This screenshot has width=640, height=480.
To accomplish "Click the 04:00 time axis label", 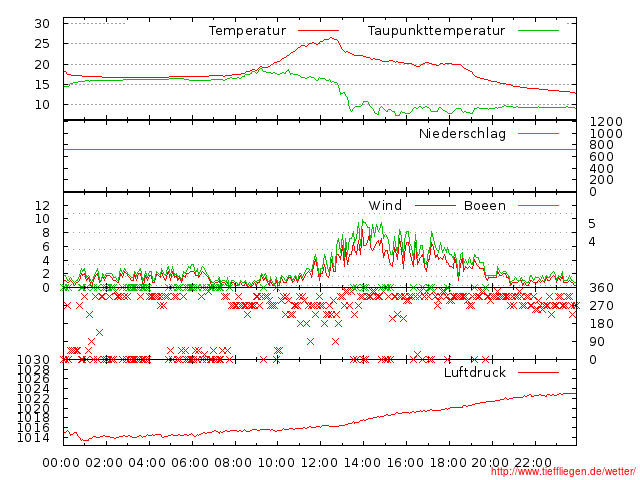I will pos(147,463).
